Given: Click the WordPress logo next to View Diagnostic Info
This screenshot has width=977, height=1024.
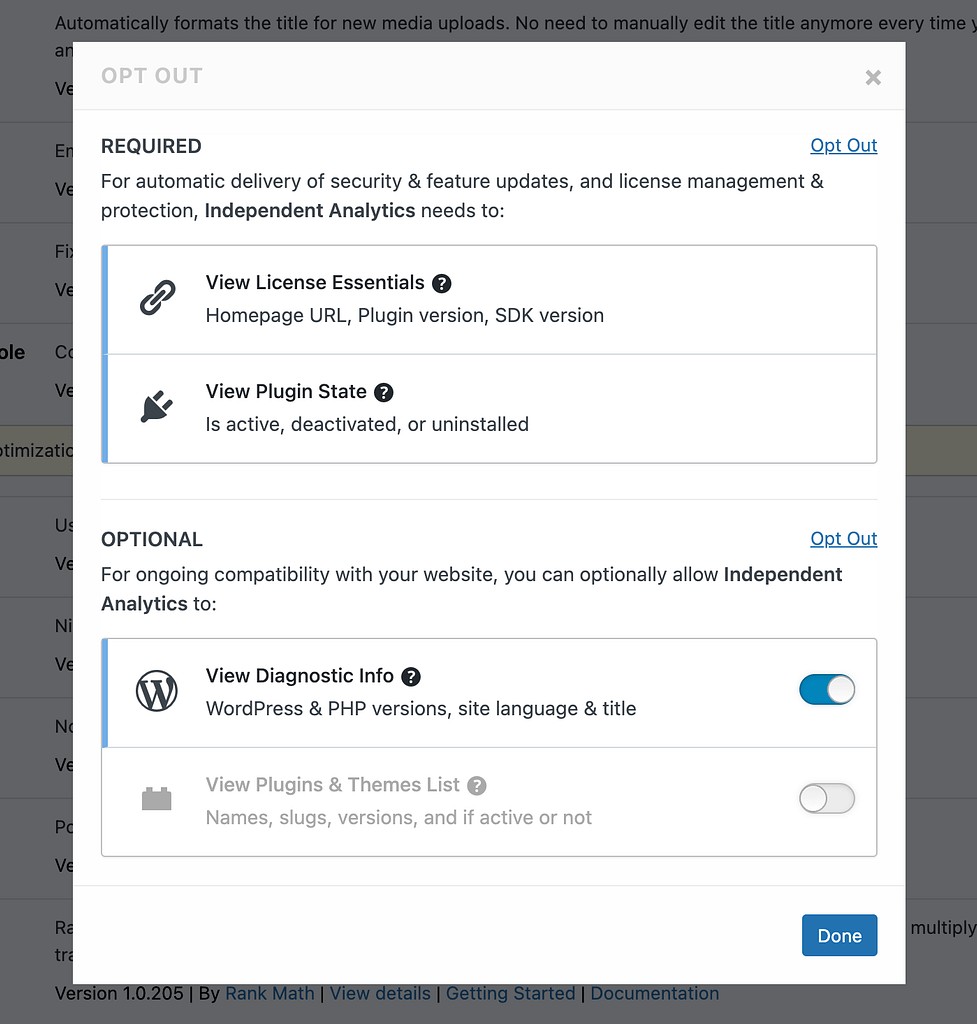Looking at the screenshot, I should click(156, 691).
